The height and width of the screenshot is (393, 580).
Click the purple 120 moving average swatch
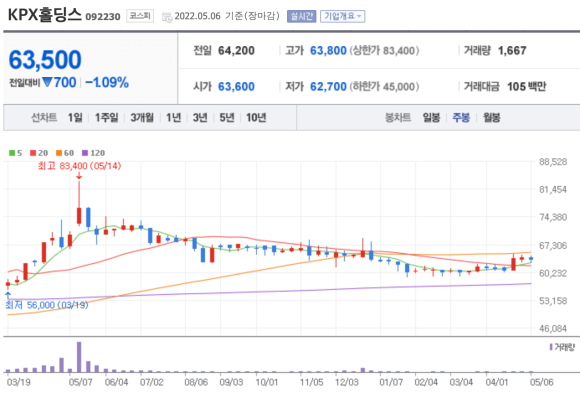[85, 153]
